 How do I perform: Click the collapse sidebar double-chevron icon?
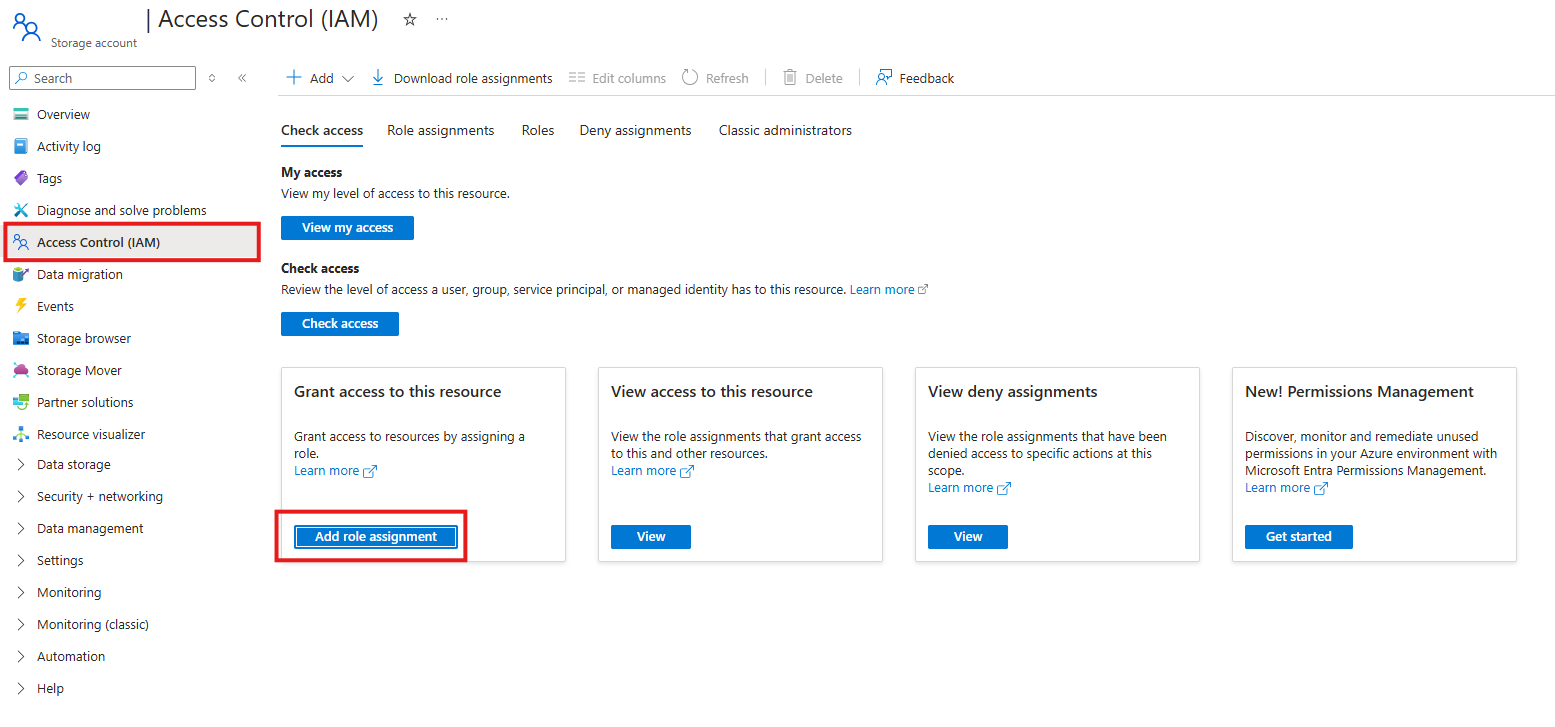pos(242,78)
